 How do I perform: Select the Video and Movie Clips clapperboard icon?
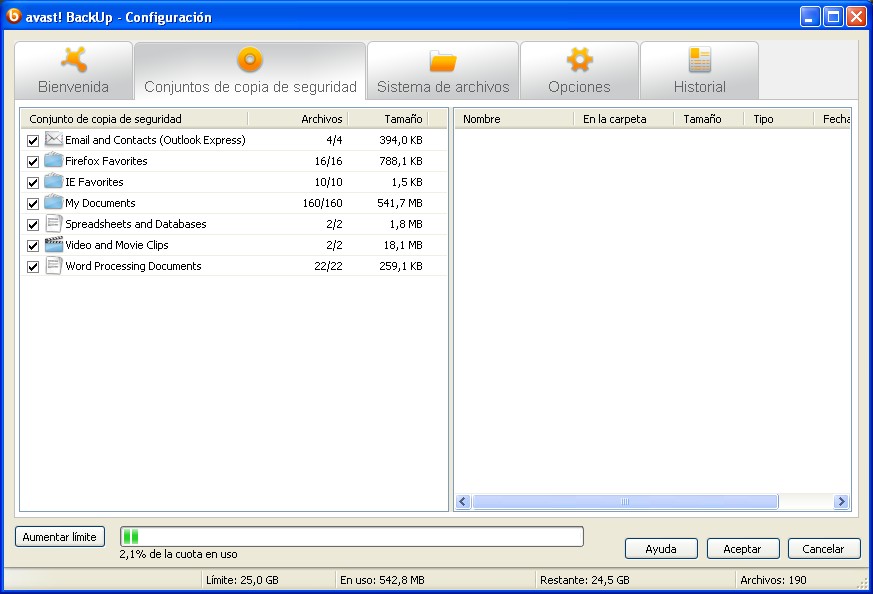coord(53,244)
